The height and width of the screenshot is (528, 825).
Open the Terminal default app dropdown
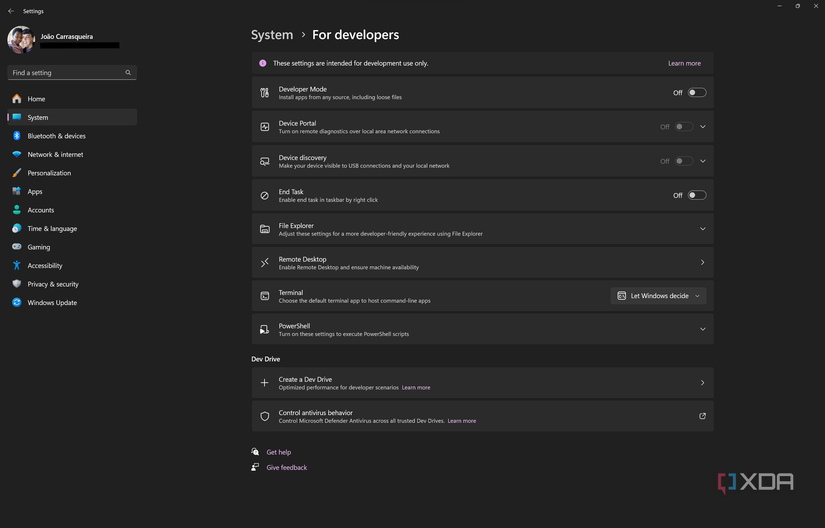(659, 296)
